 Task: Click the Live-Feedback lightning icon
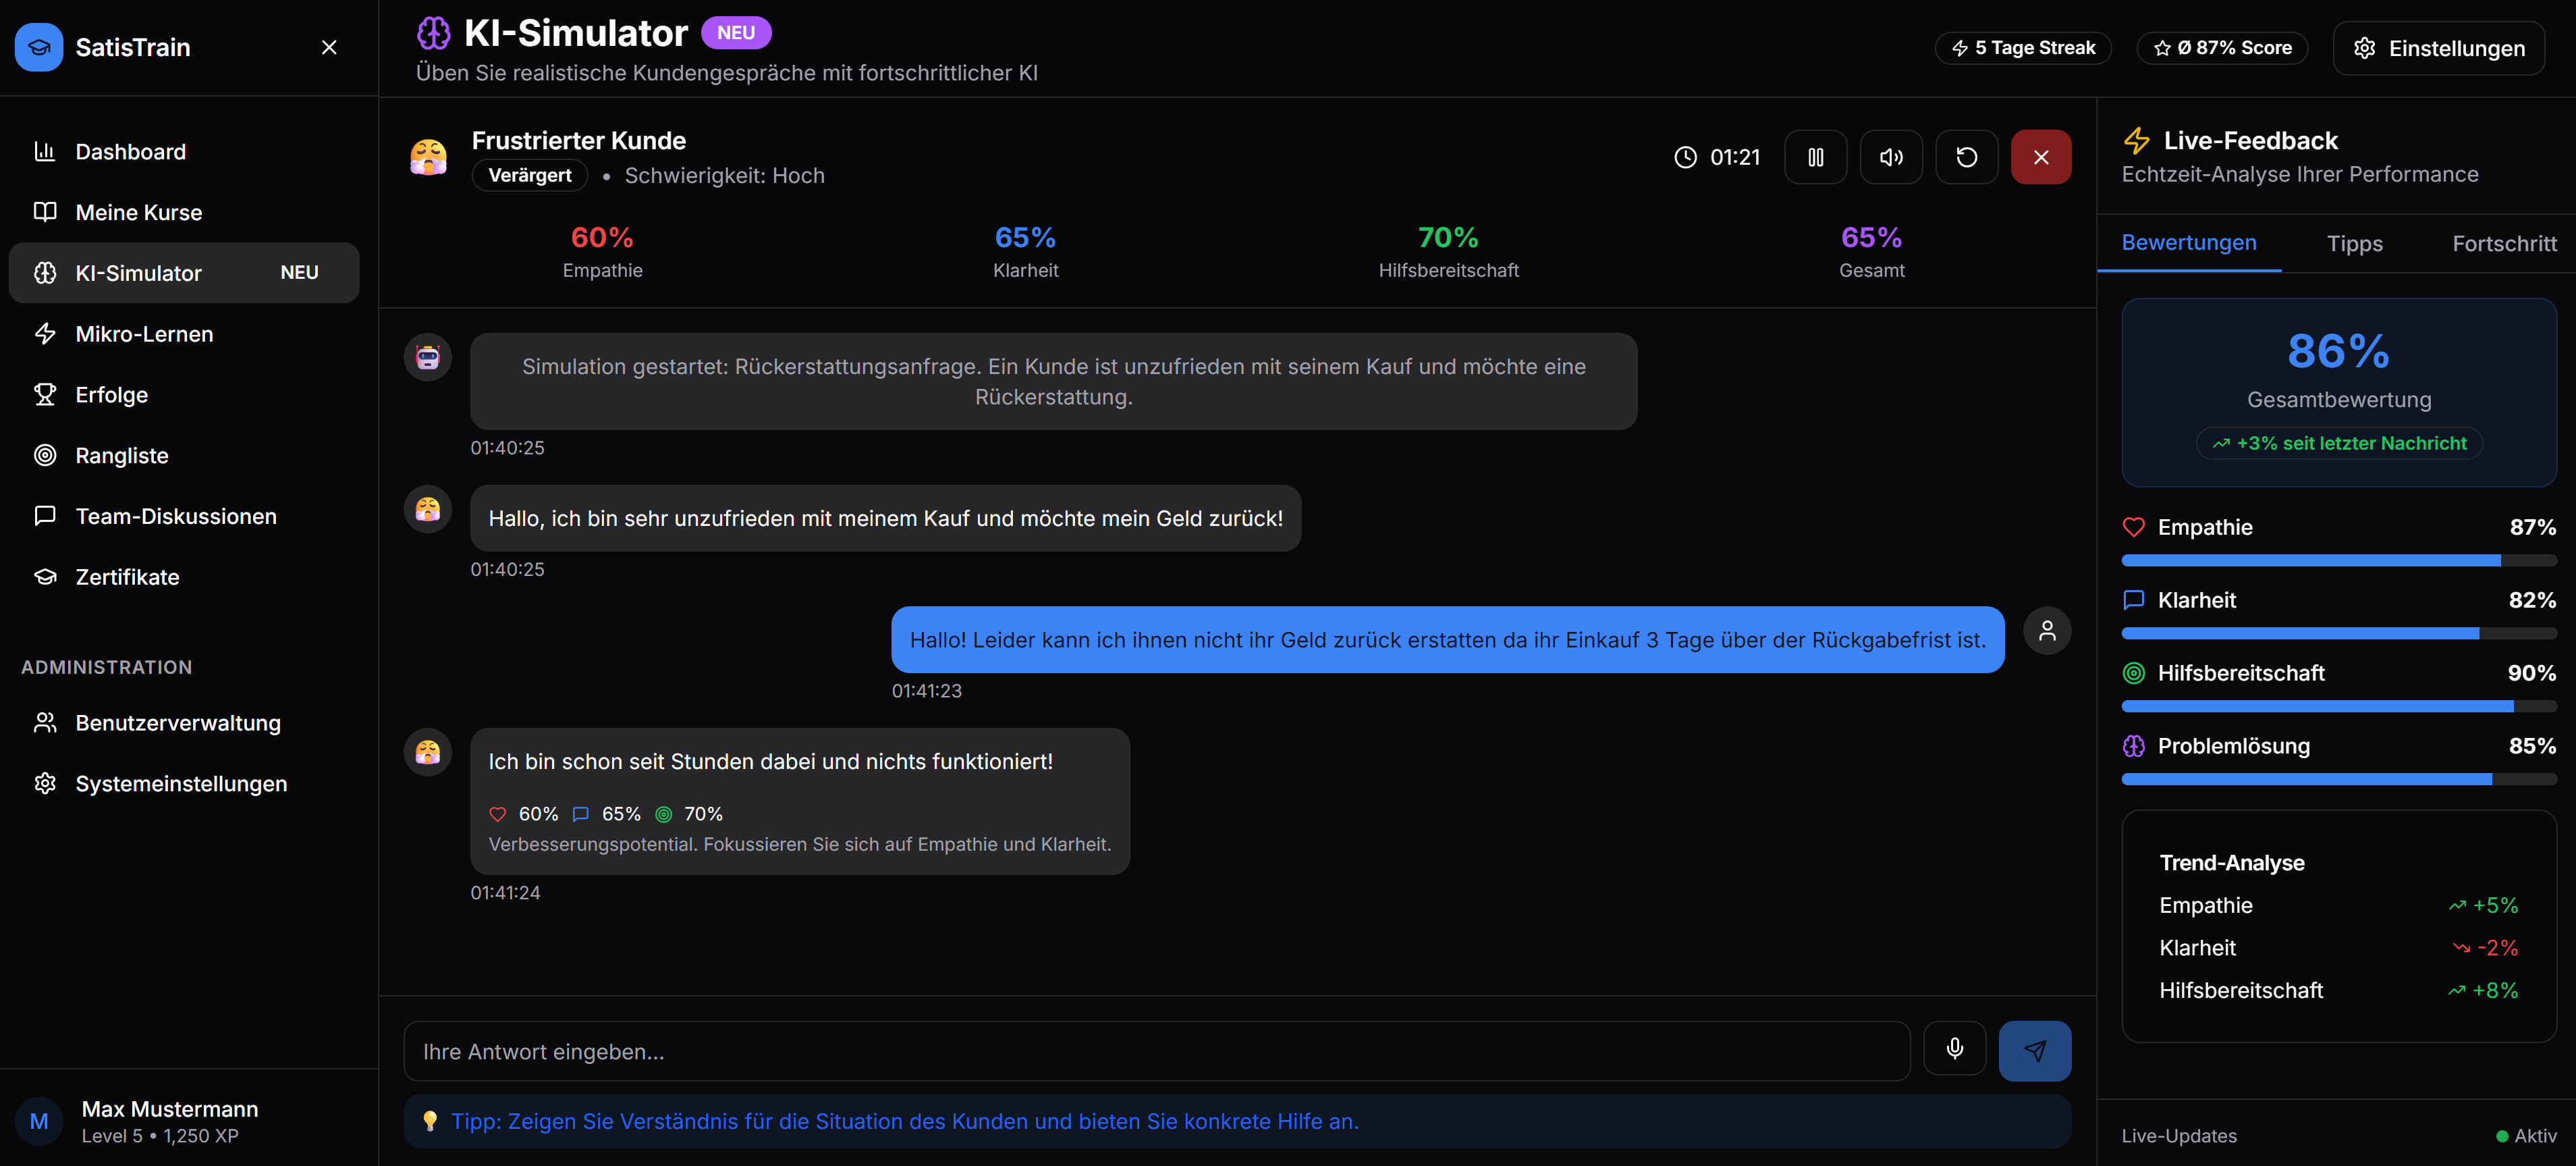pos(2136,141)
